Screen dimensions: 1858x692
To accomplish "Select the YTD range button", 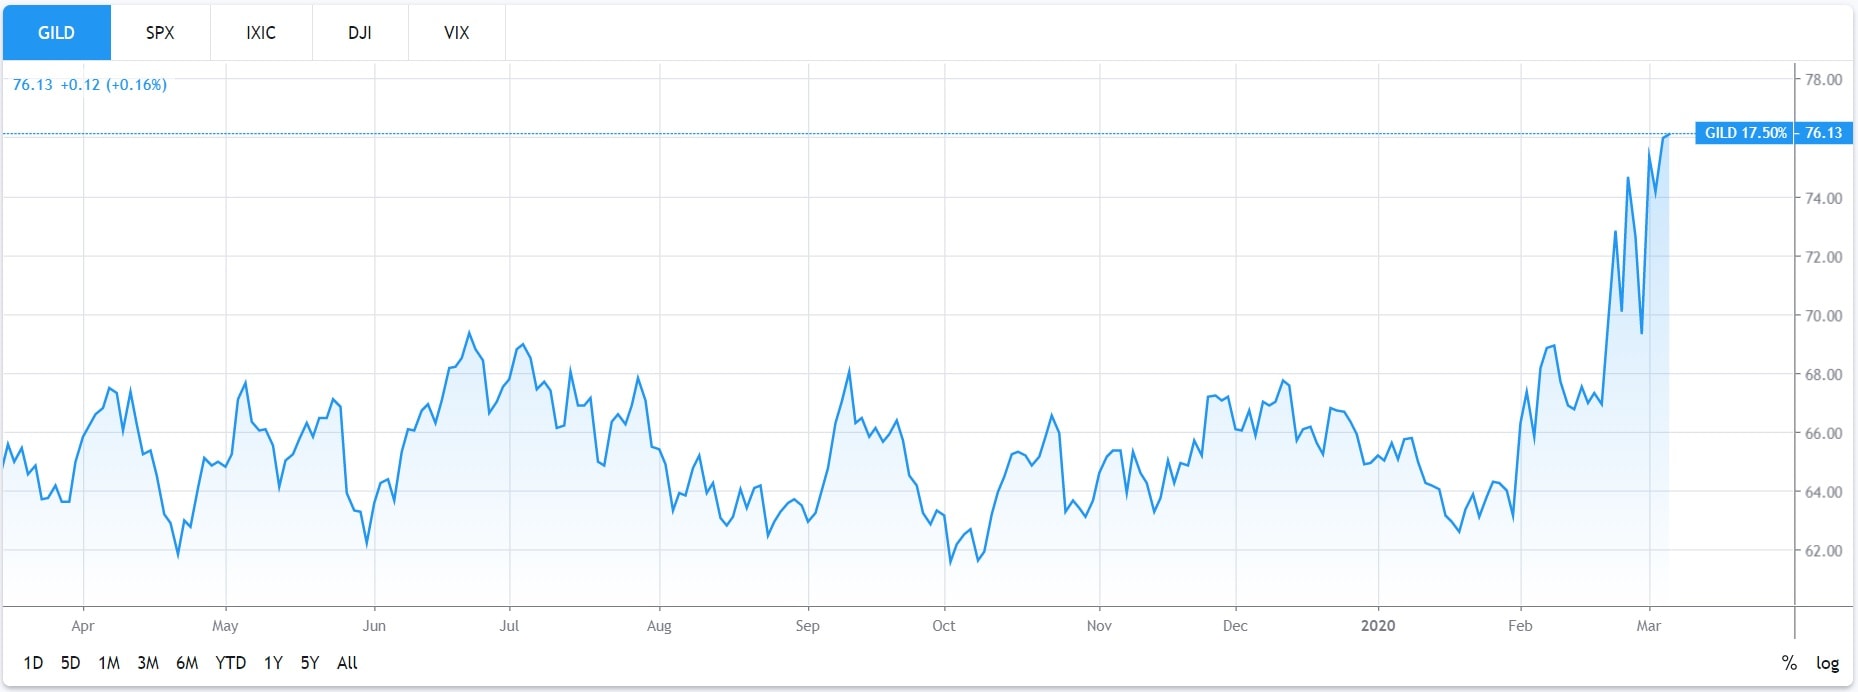I will [x=230, y=663].
